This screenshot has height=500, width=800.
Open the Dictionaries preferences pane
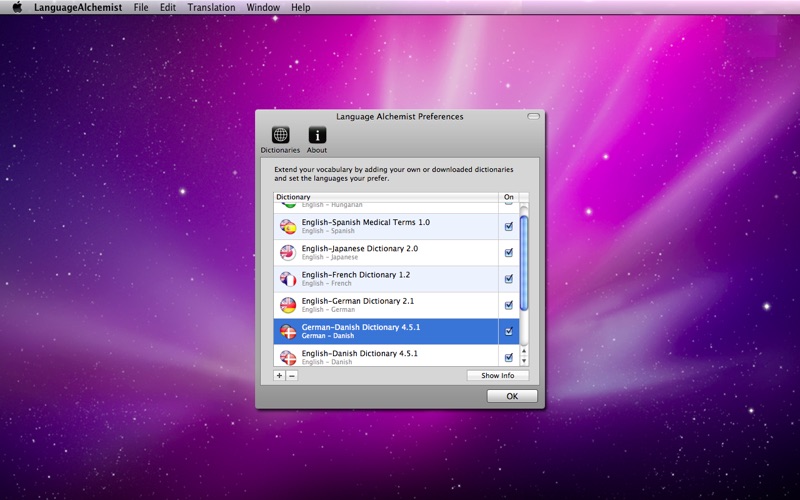[x=280, y=140]
